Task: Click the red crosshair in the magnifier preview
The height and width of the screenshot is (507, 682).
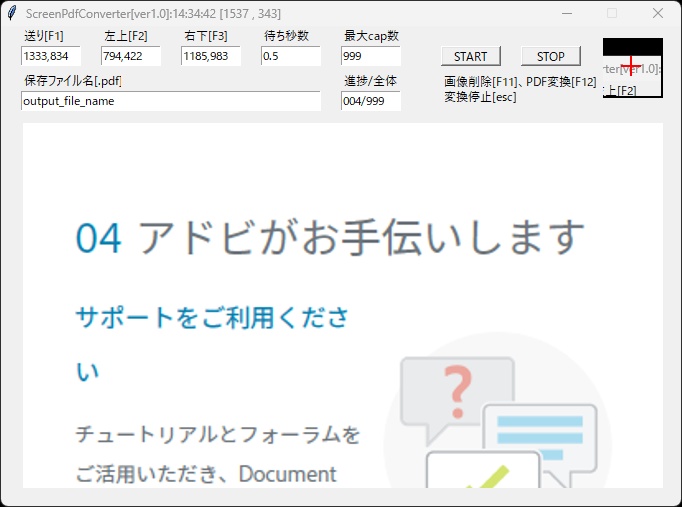Action: [630, 64]
